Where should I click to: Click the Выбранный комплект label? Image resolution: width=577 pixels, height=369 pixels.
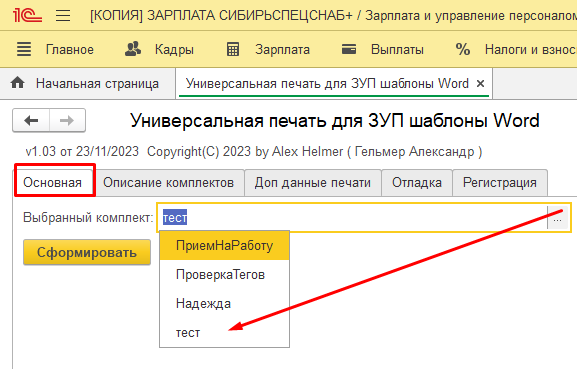point(88,218)
